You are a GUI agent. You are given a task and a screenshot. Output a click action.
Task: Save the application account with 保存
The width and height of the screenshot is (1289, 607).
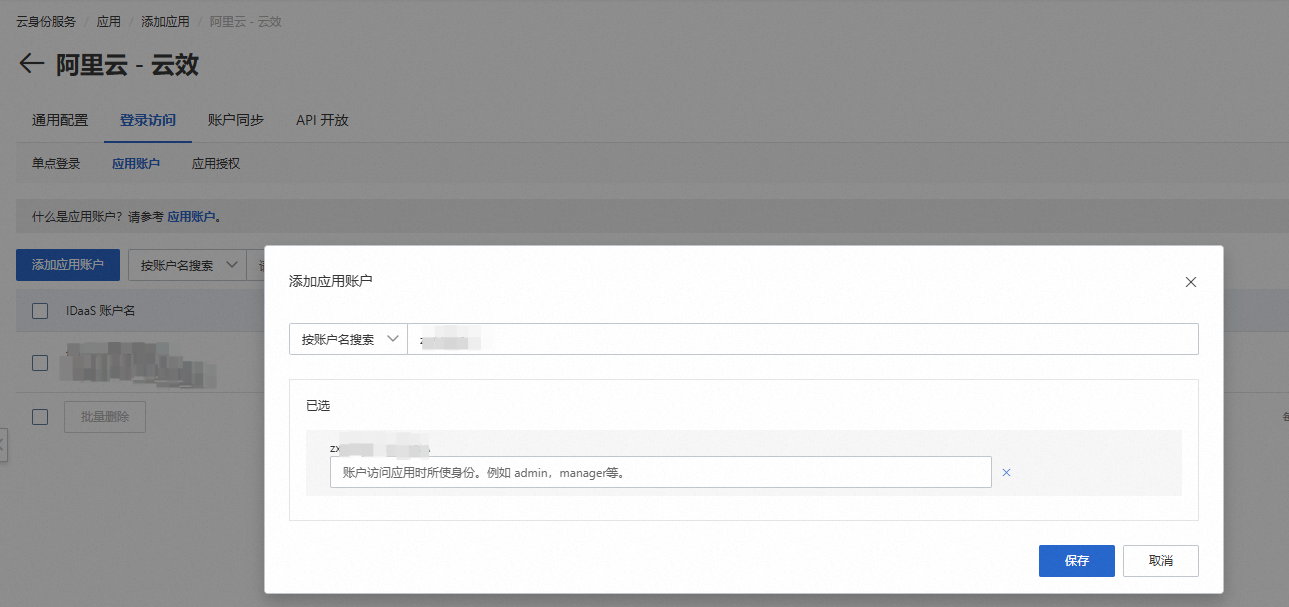pos(1076,561)
